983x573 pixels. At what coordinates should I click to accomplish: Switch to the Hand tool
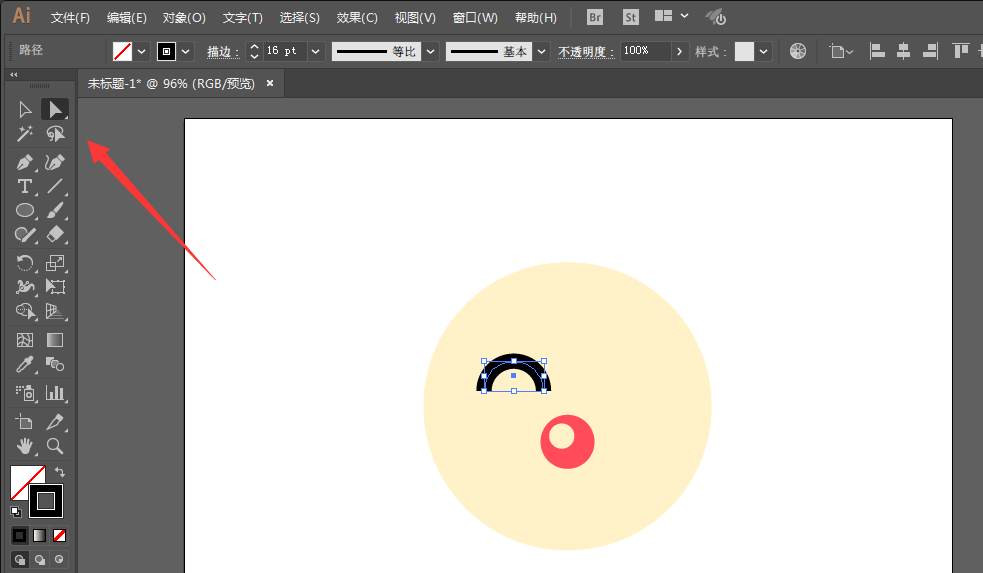click(x=25, y=446)
